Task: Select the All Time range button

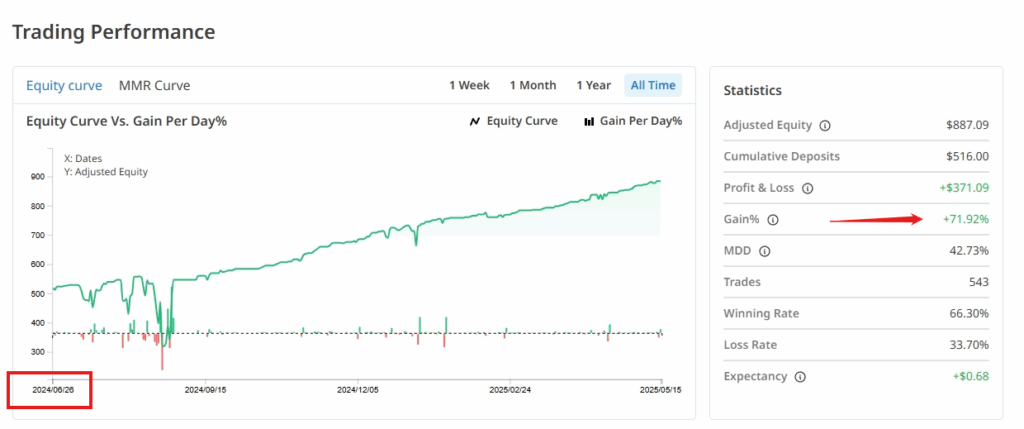Action: [x=653, y=85]
